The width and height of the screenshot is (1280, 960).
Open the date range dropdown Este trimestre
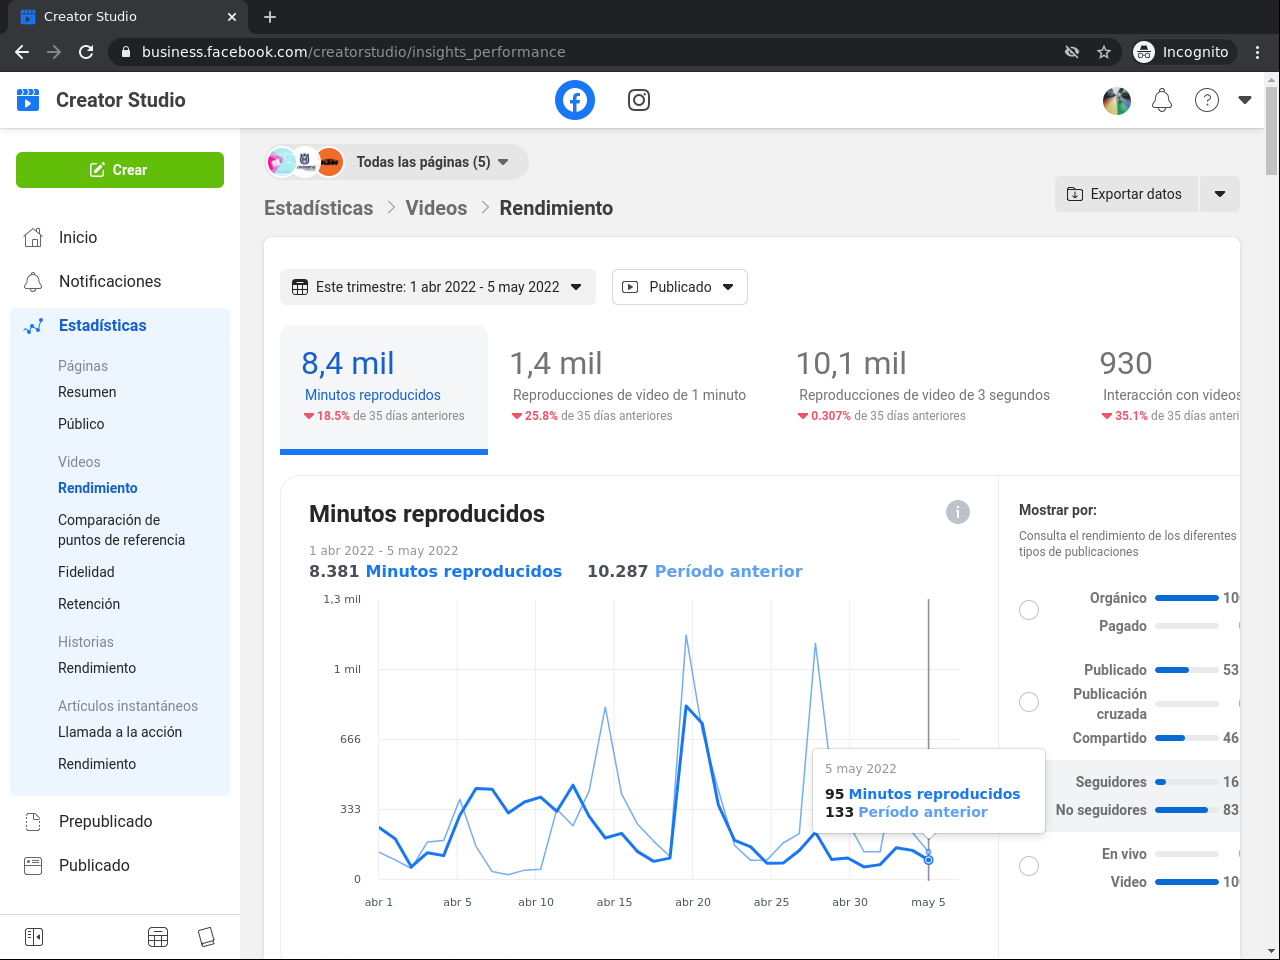[437, 287]
